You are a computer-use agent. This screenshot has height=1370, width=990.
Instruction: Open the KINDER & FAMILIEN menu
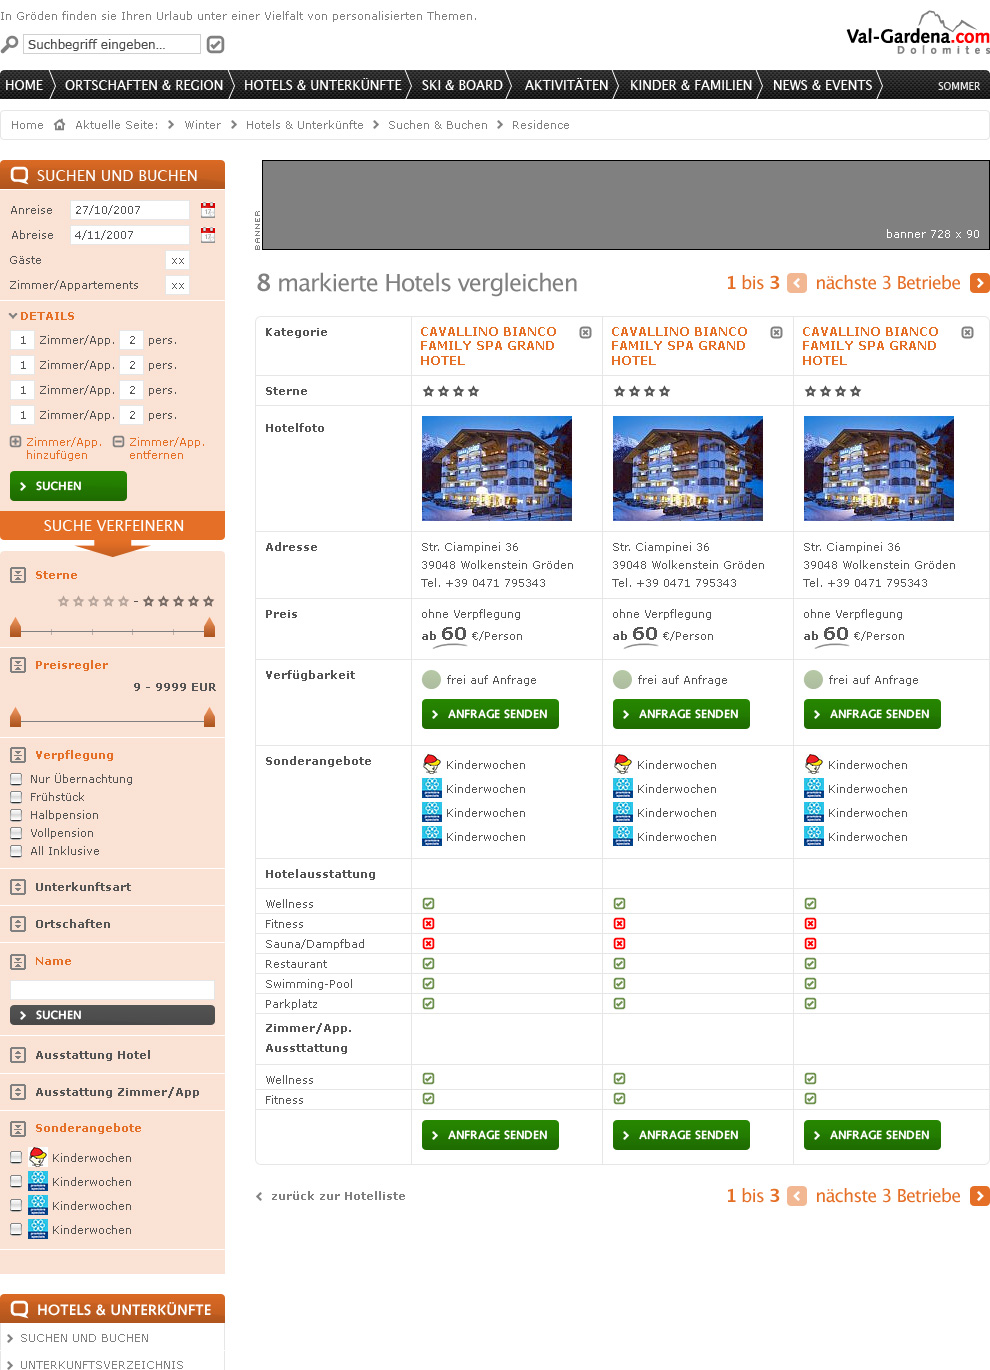click(x=690, y=85)
